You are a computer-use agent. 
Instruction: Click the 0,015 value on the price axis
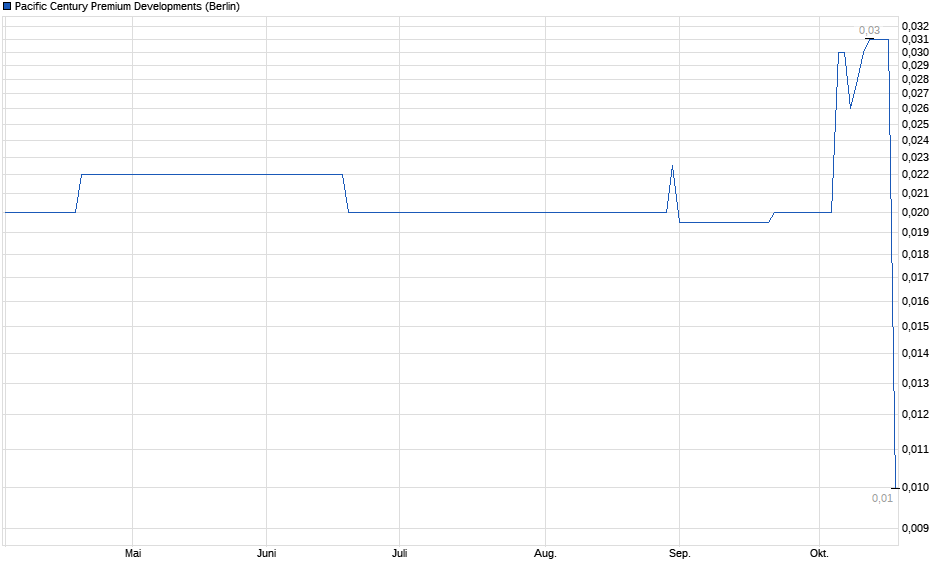[x=915, y=326]
